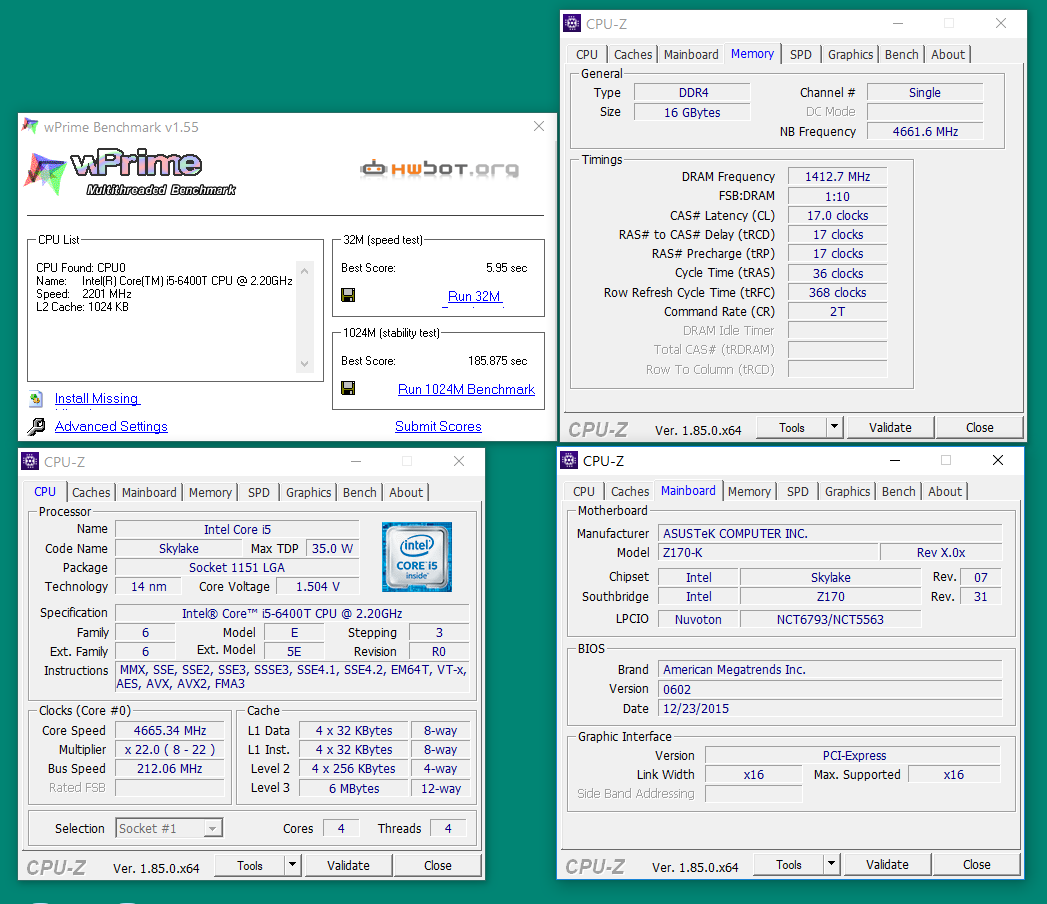Click the CPU-Z title icon in CPU window

pos(30,461)
